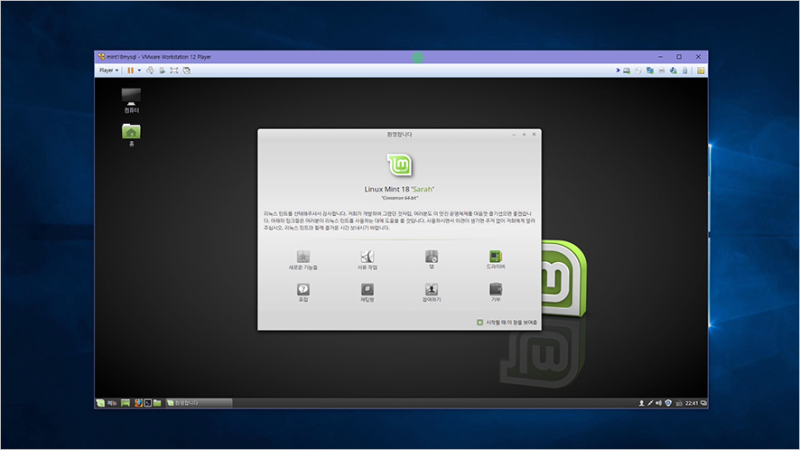Toggle show this dialog at startup checkbox

(x=480, y=322)
